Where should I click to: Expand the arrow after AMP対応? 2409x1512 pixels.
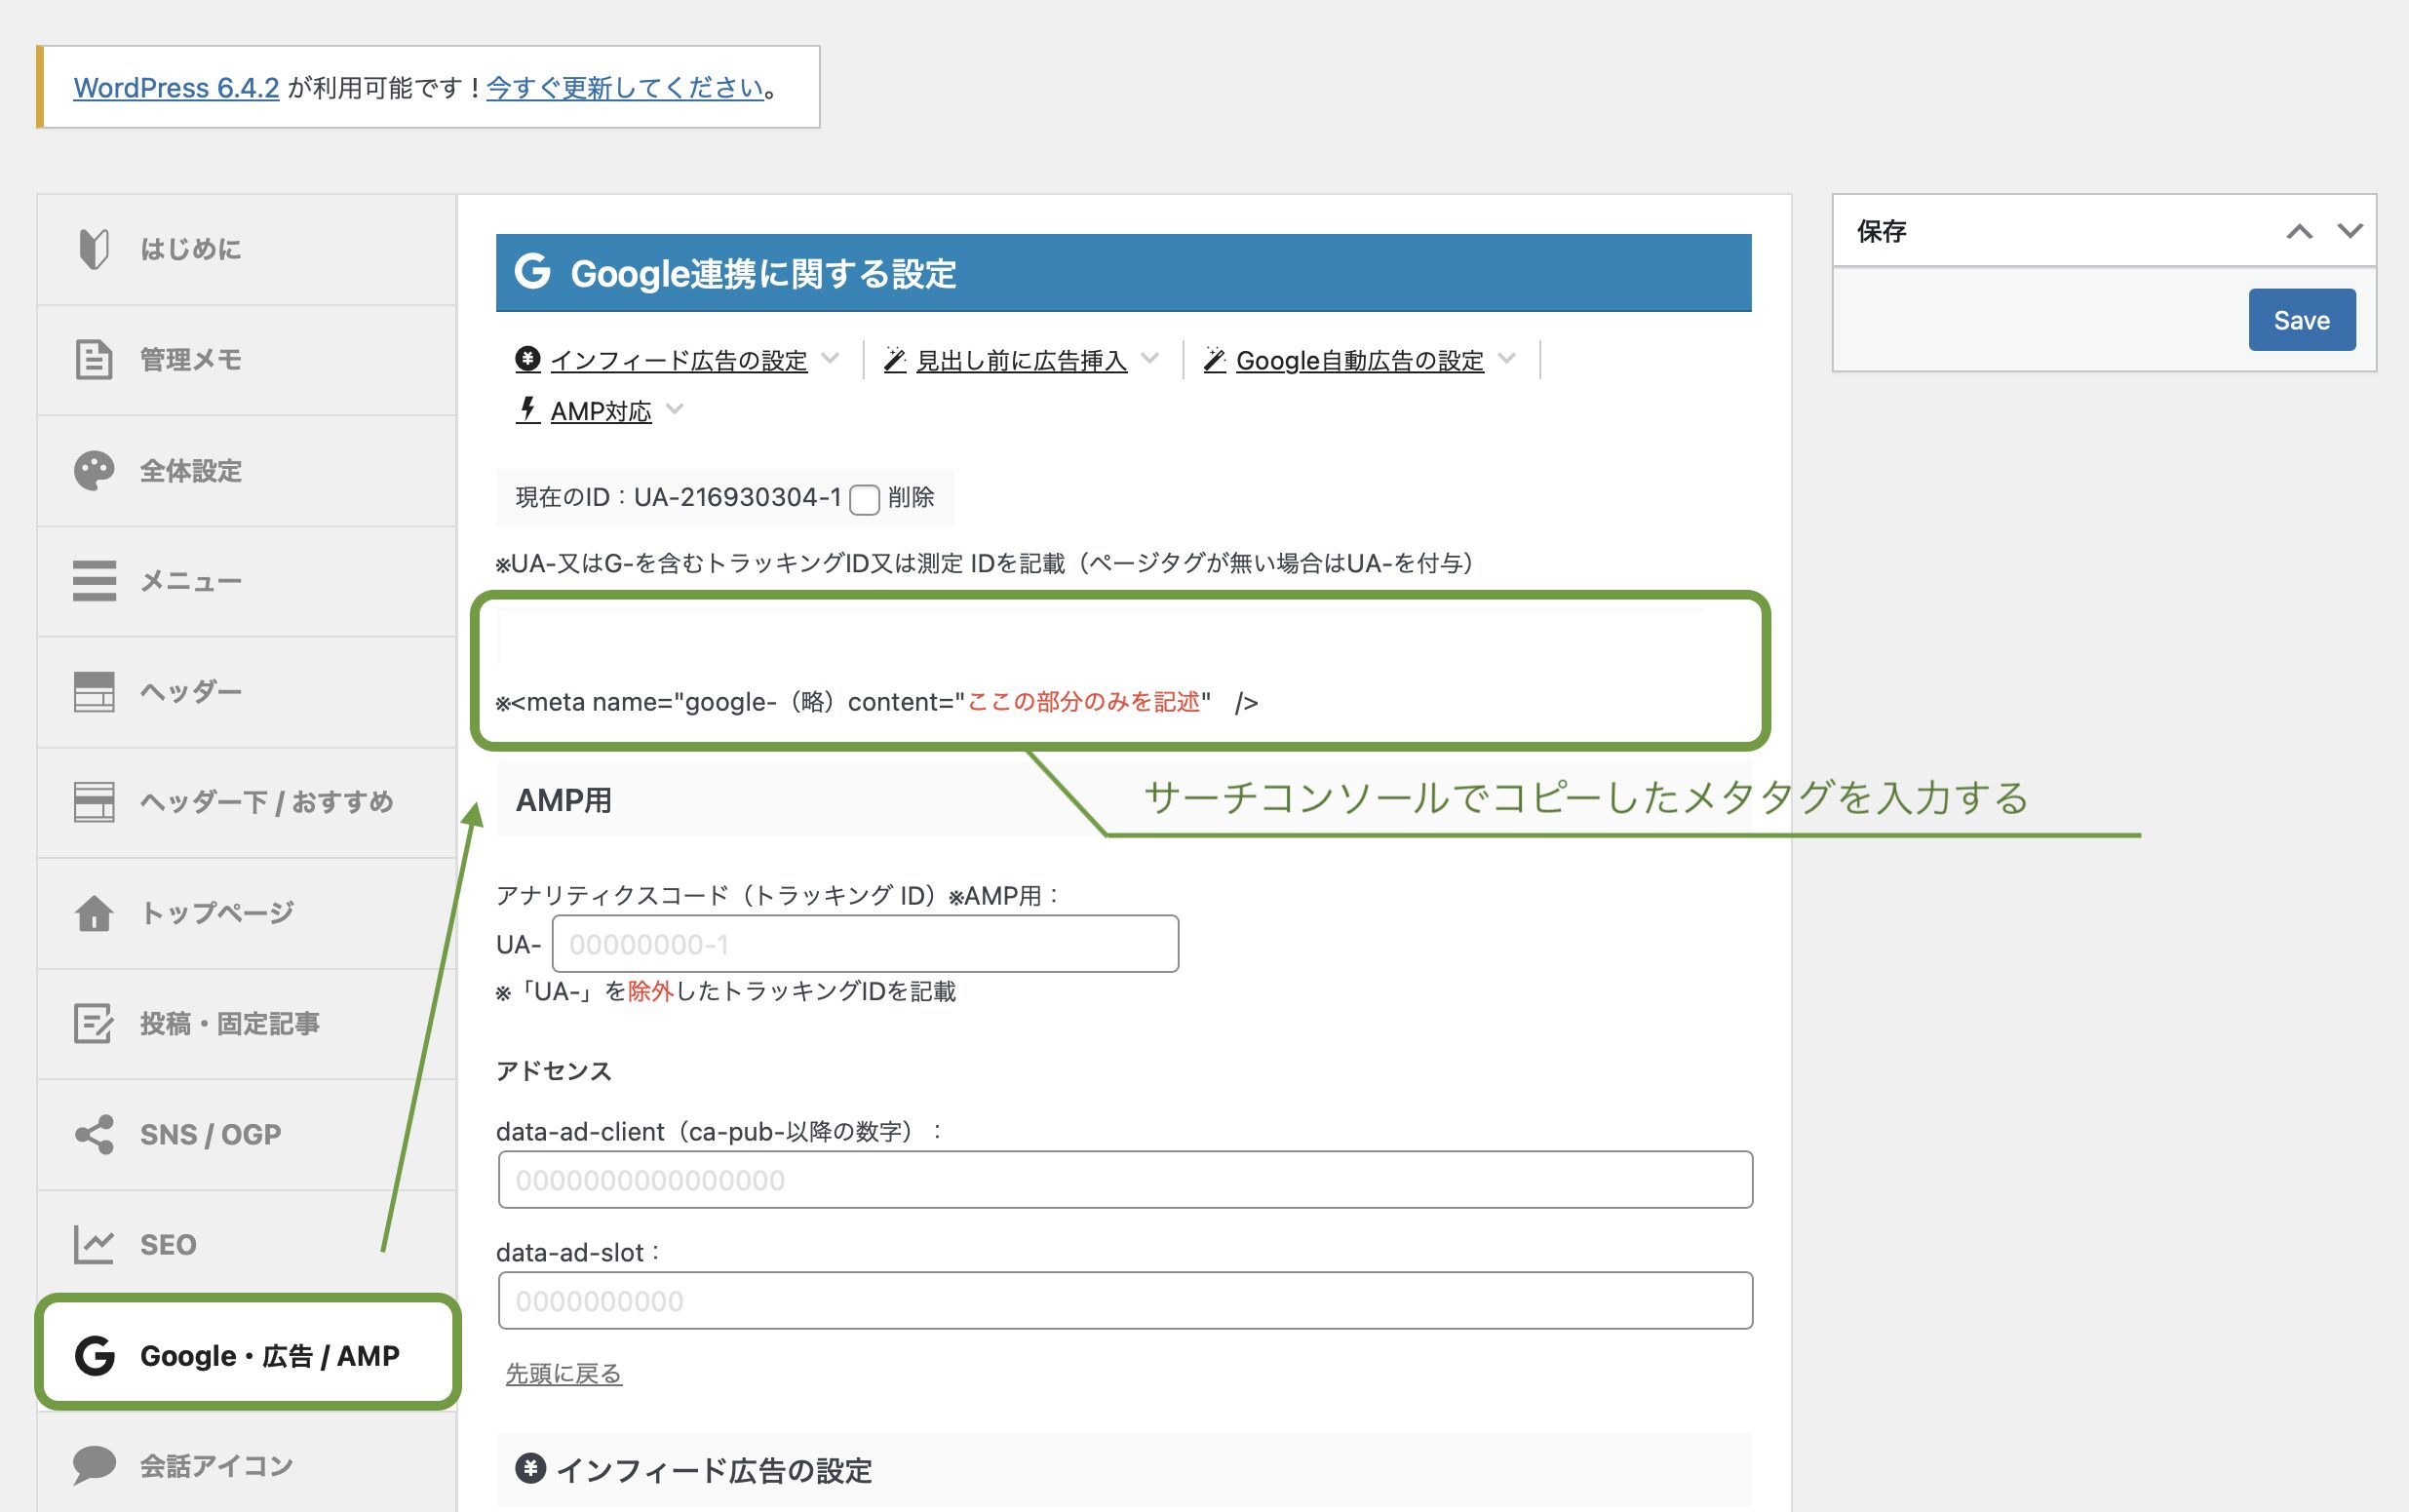coord(675,409)
